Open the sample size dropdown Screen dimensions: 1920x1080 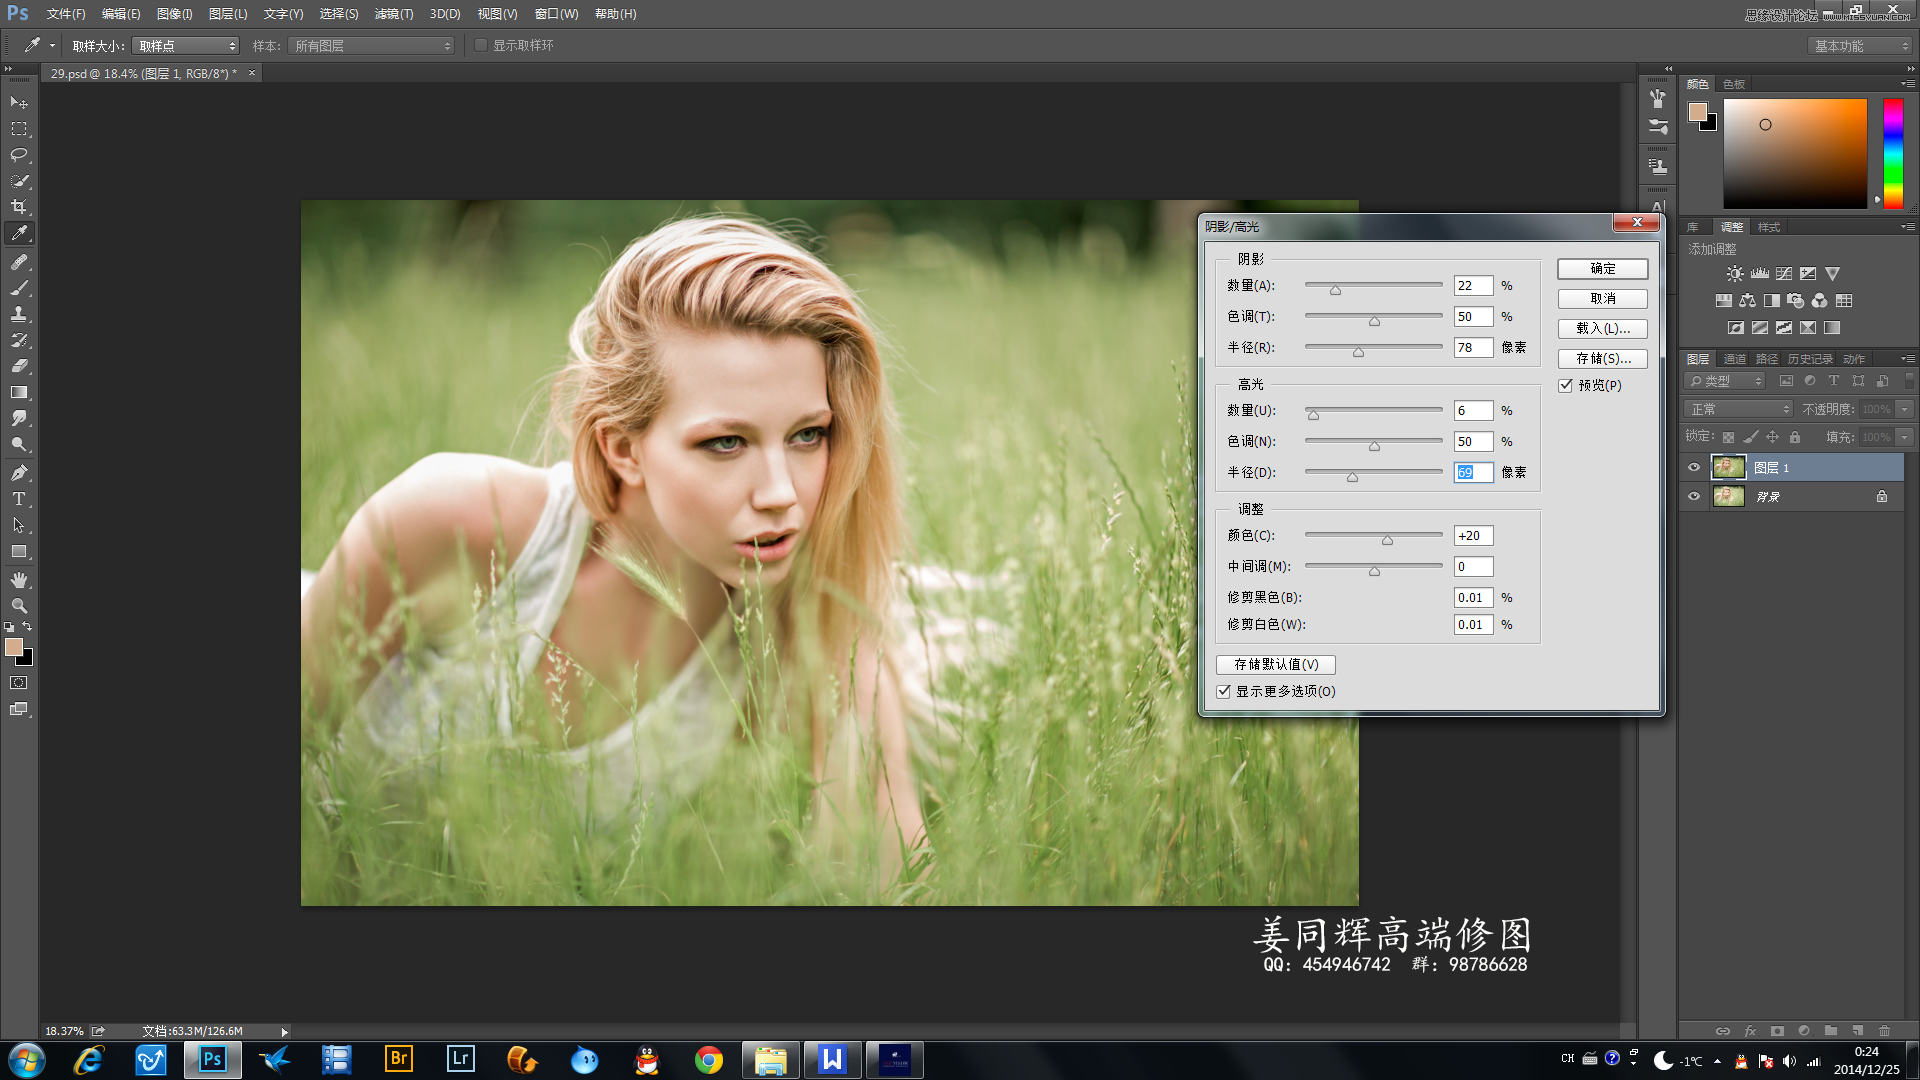pos(187,46)
